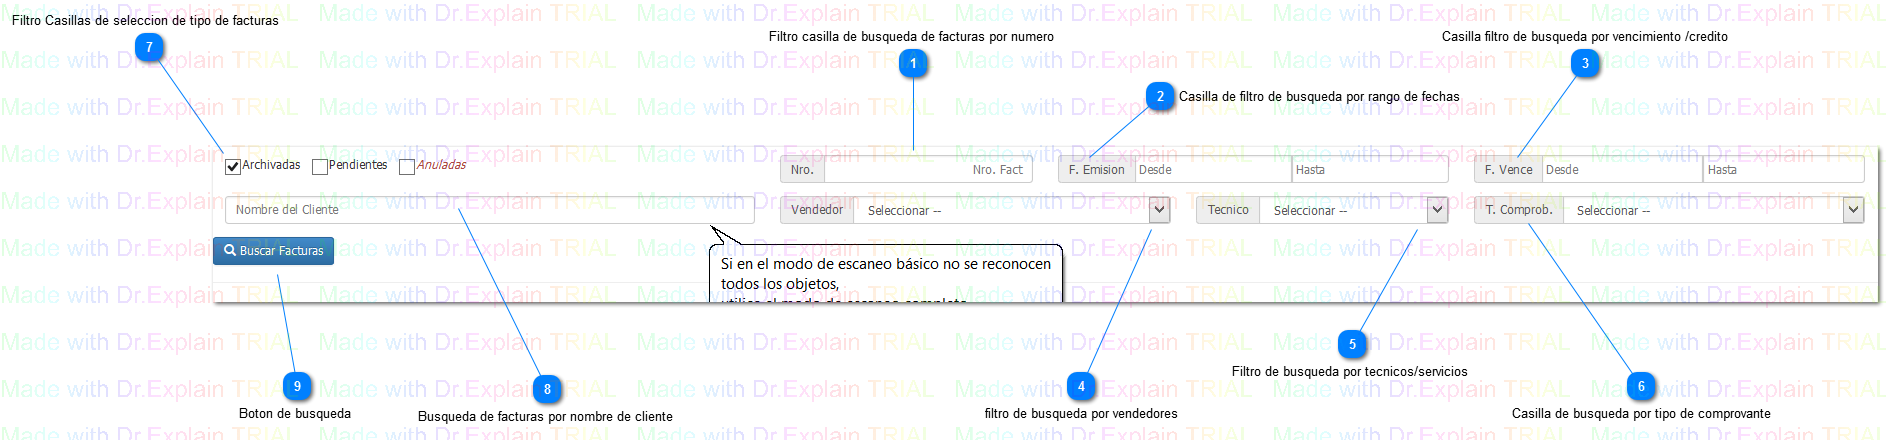
Task: Focus the Nro. Fact input box
Action: [925, 170]
